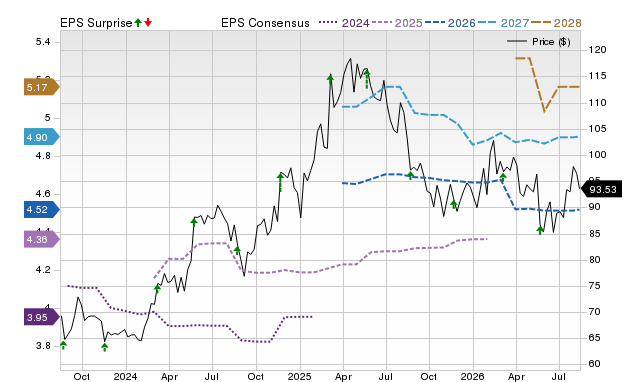
Task: Click the surprise arrow in May 2024 near price 87
Action: click(193, 222)
